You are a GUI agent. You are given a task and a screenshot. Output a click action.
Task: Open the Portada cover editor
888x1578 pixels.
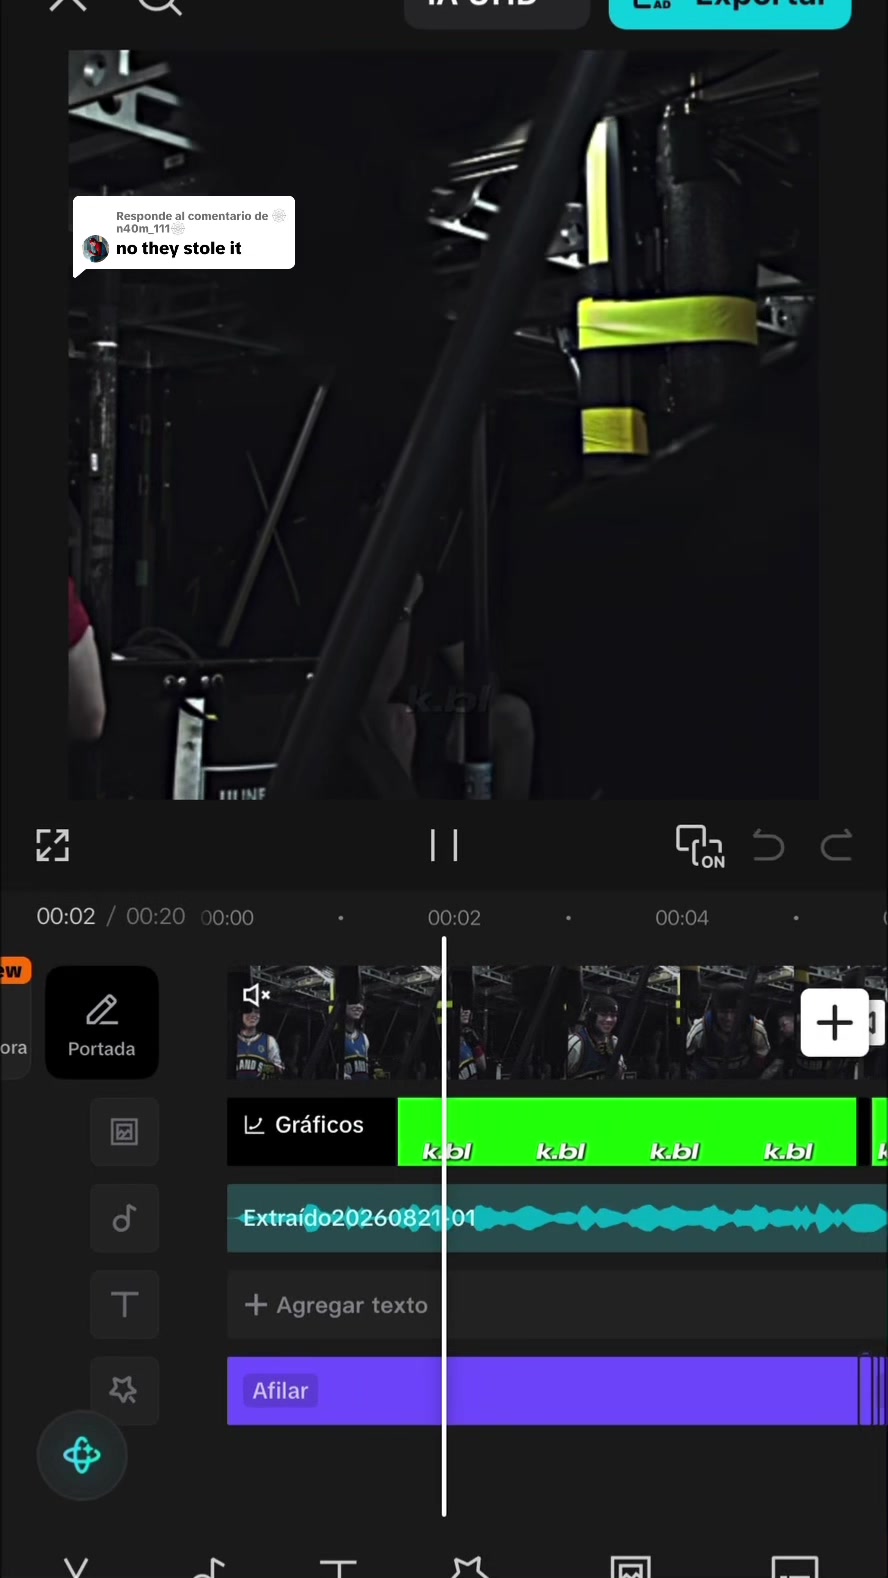102,1022
